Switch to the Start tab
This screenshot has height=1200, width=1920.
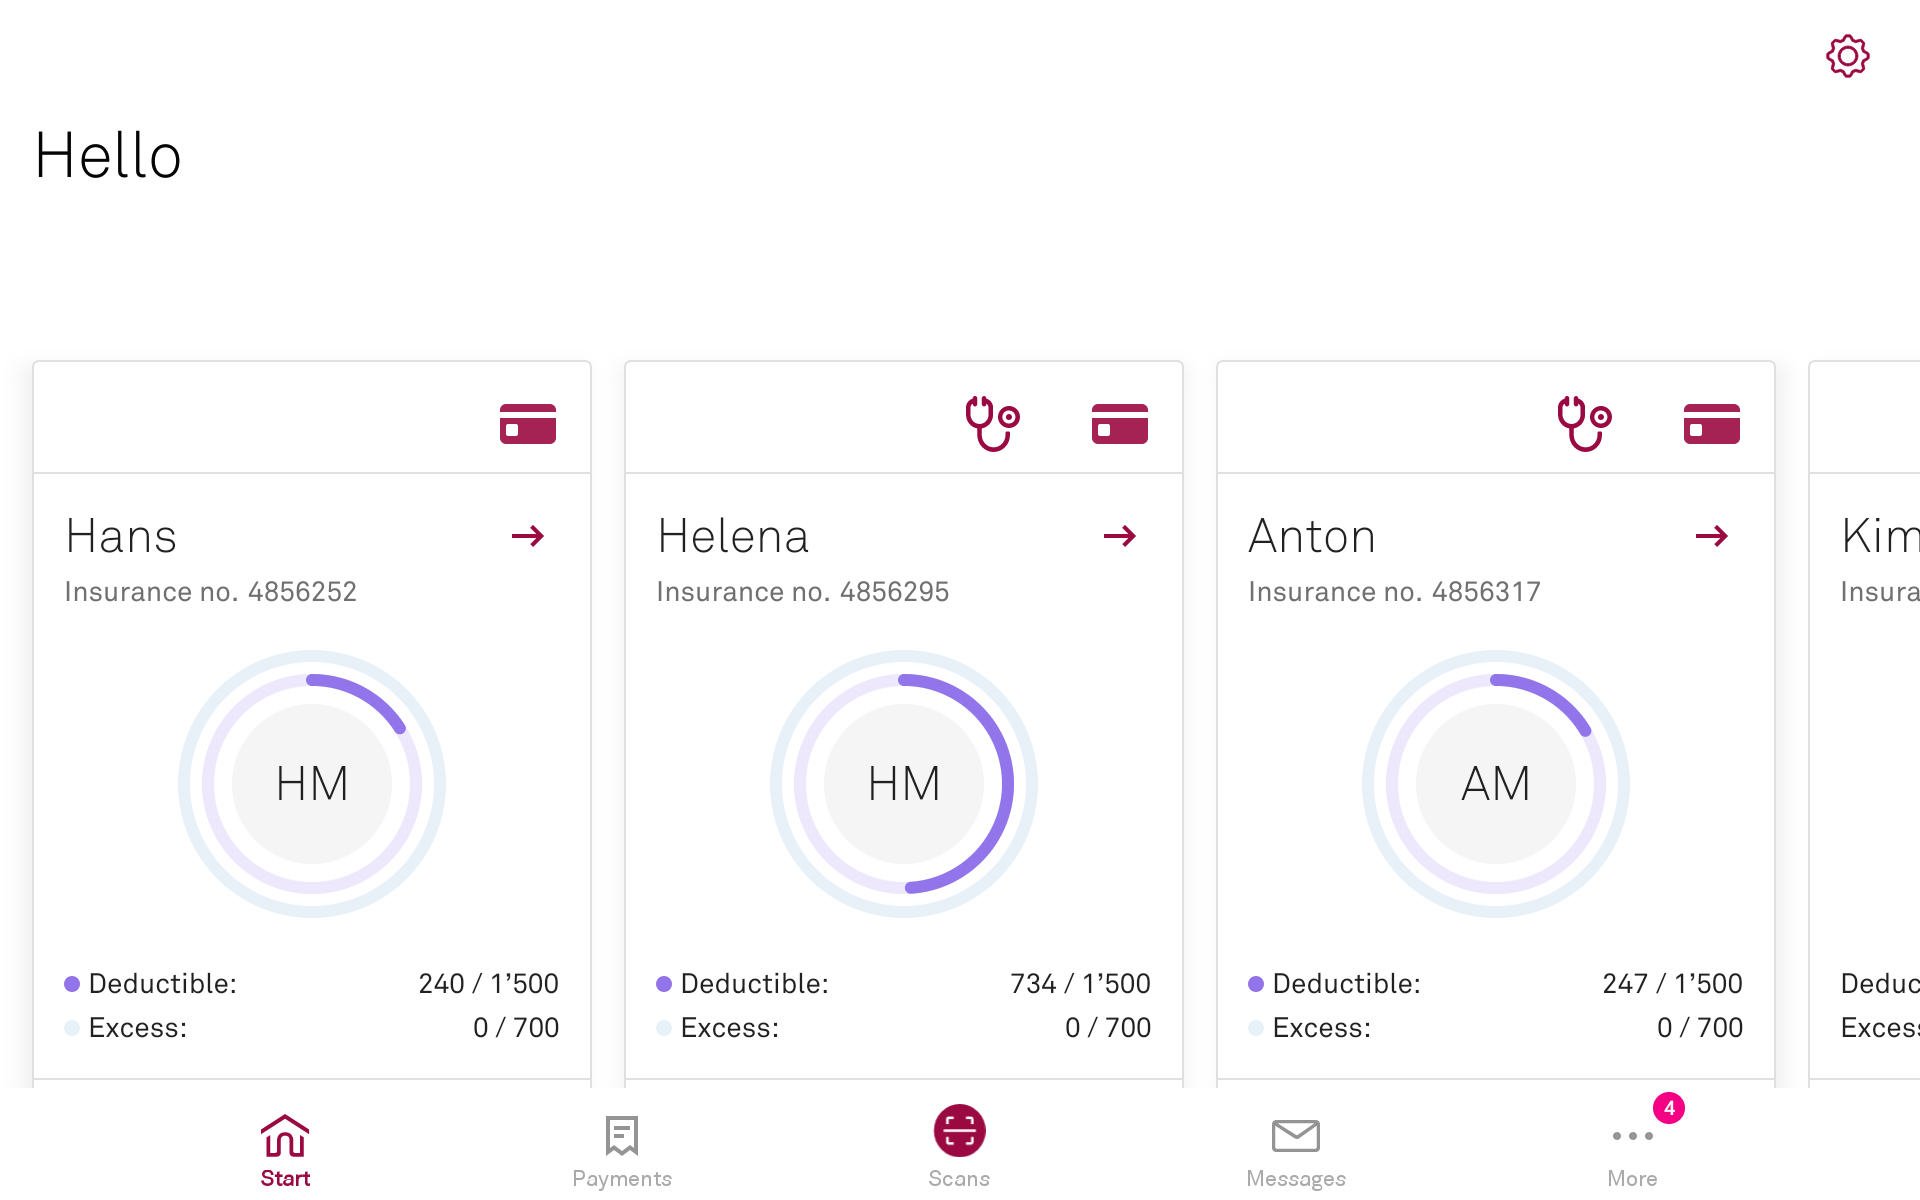point(285,1150)
